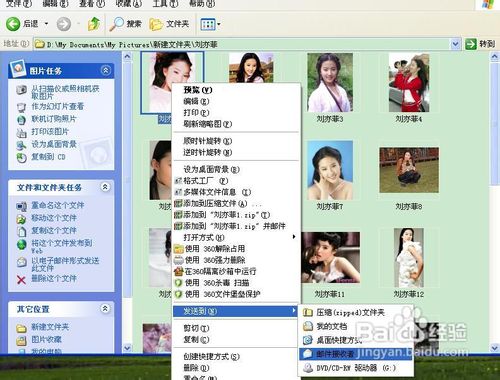Send to 我的文档
Screen dimensions: 500x380
pyautogui.click(x=356, y=326)
